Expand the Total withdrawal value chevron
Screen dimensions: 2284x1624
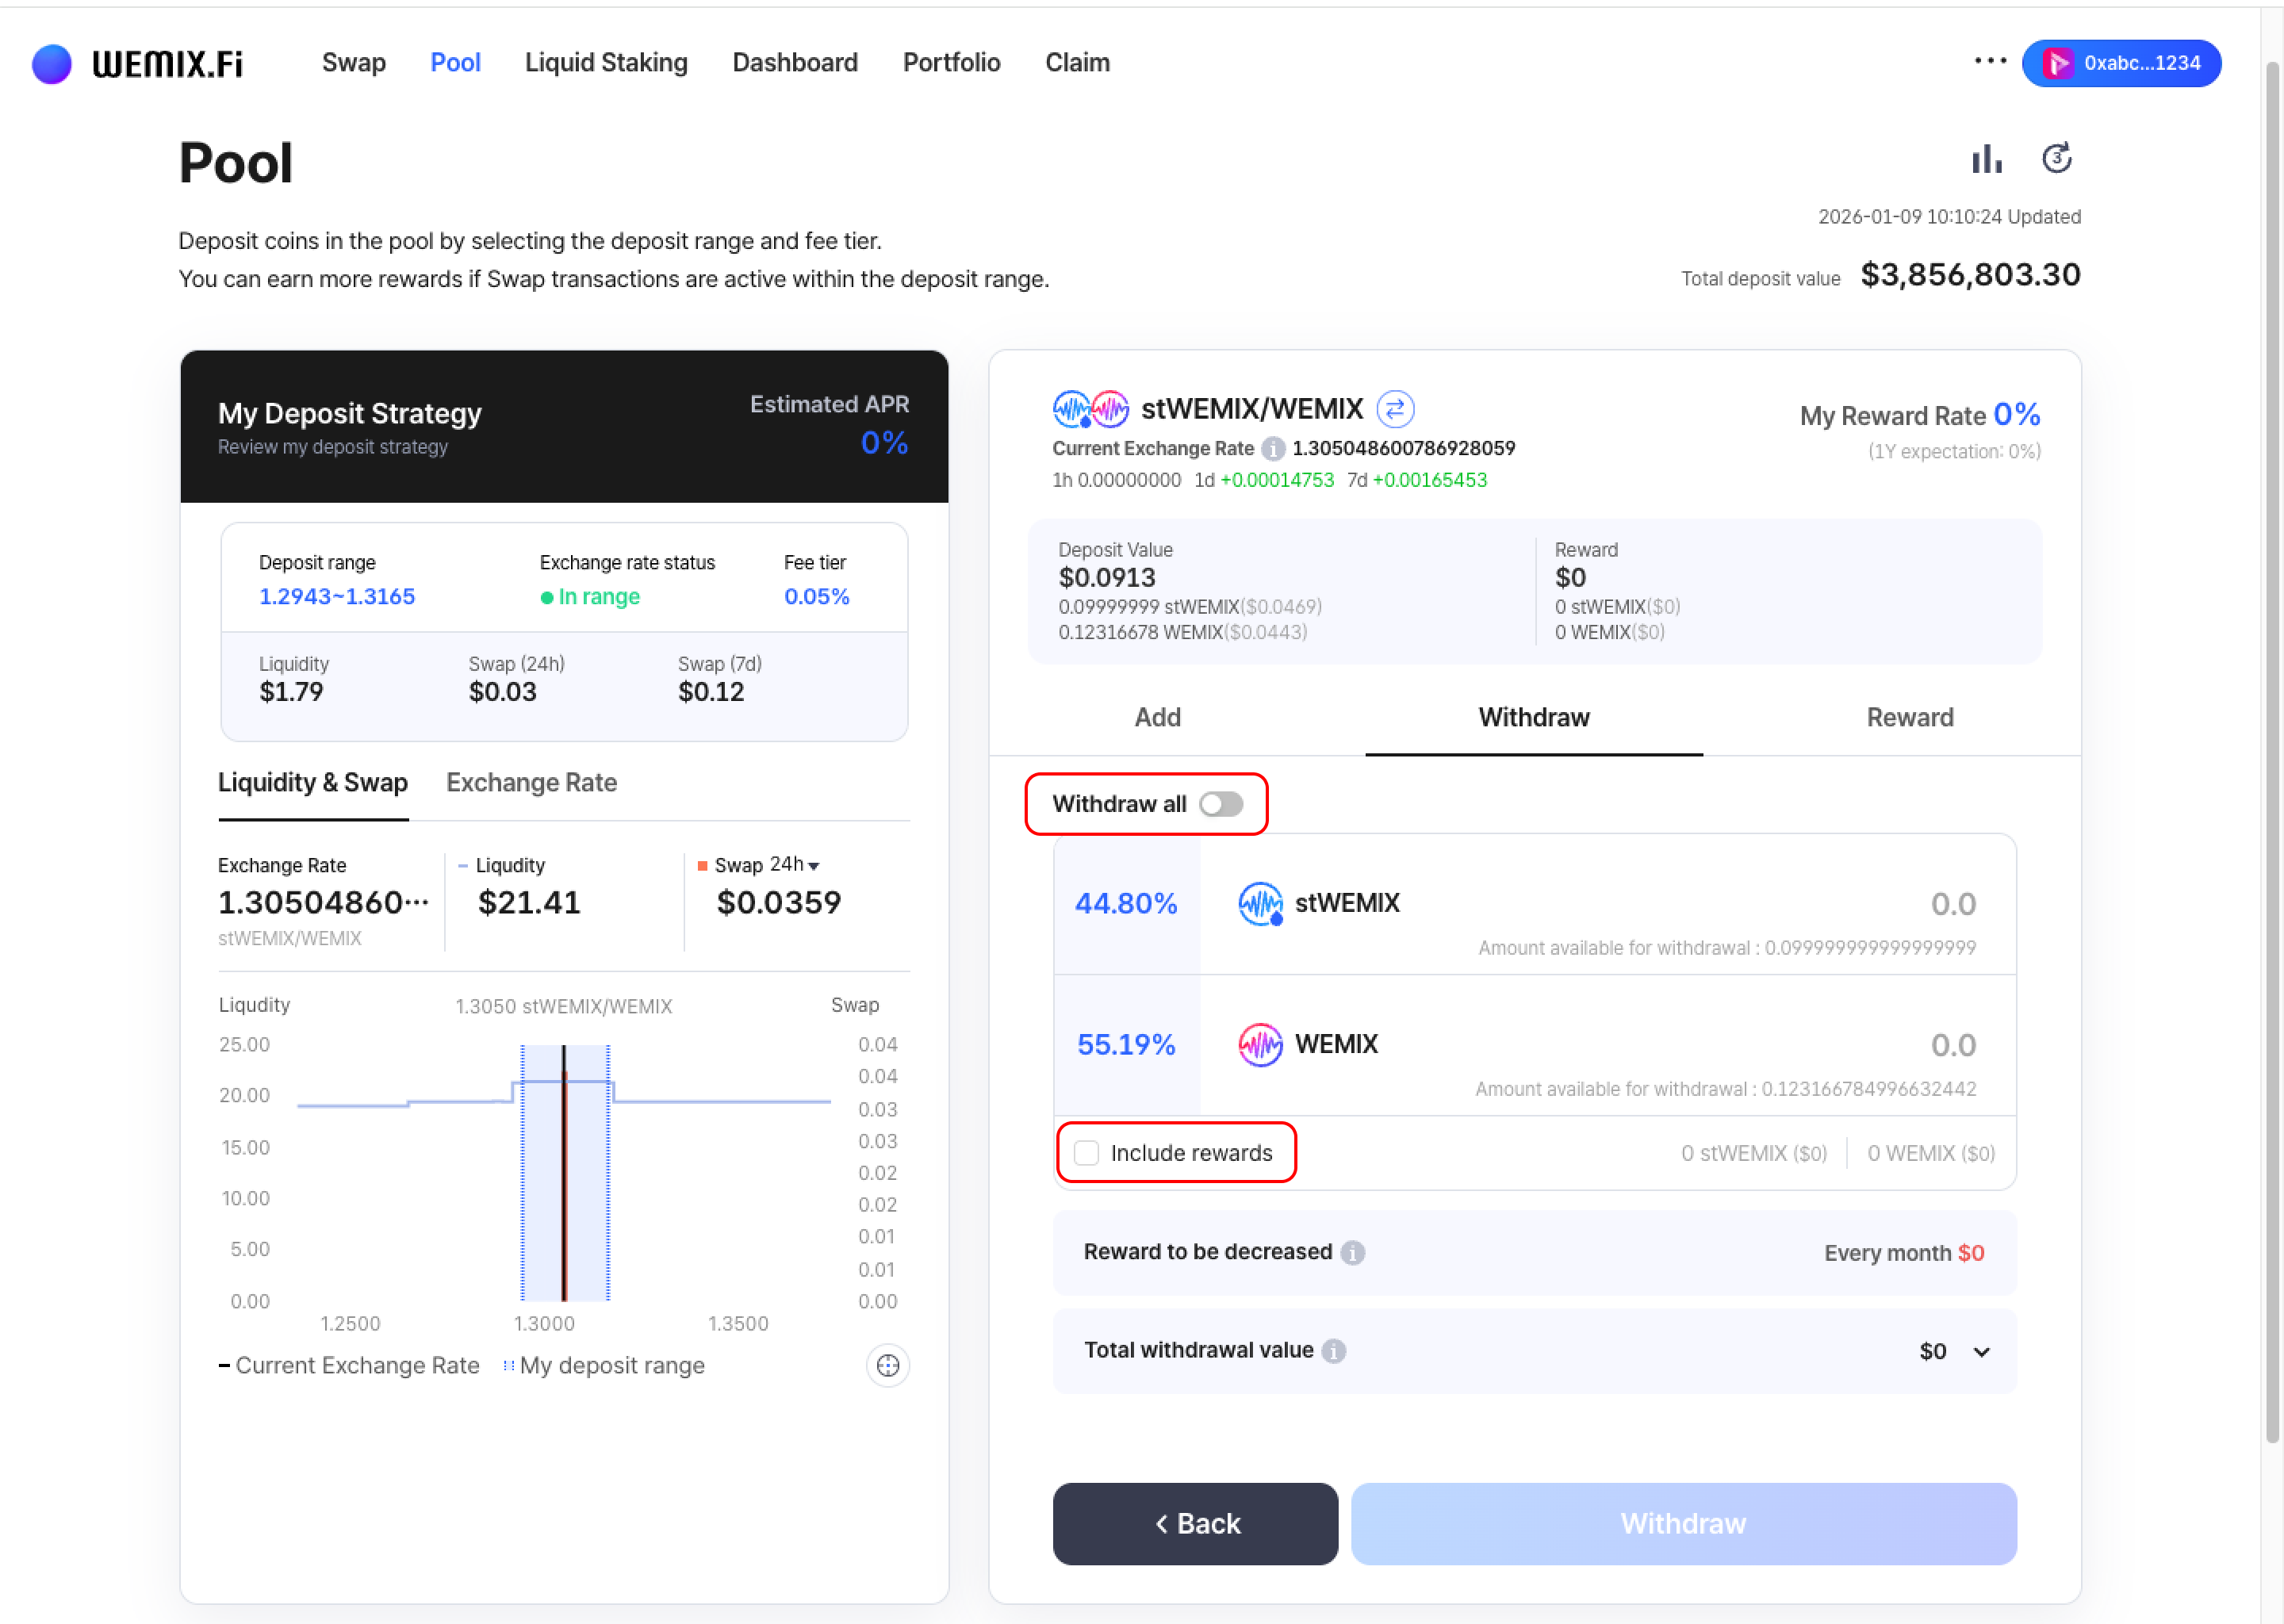click(x=1981, y=1352)
